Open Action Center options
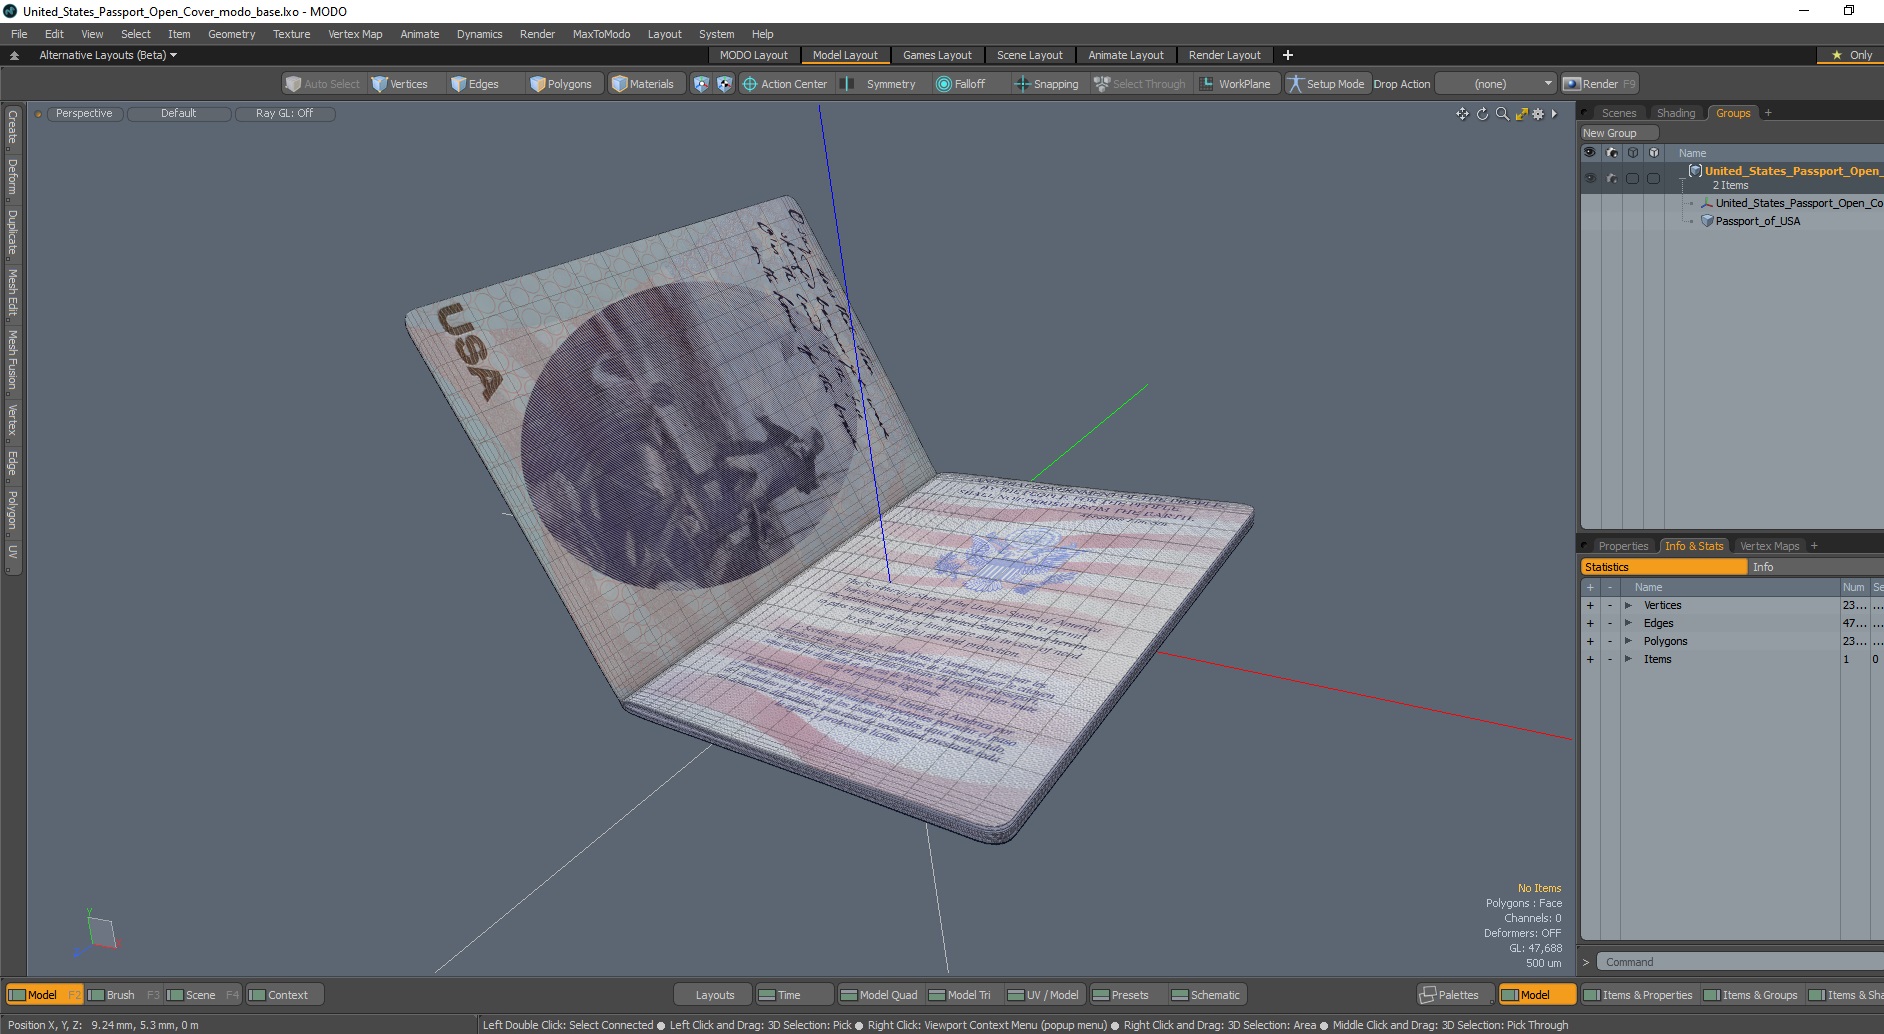 click(x=785, y=84)
